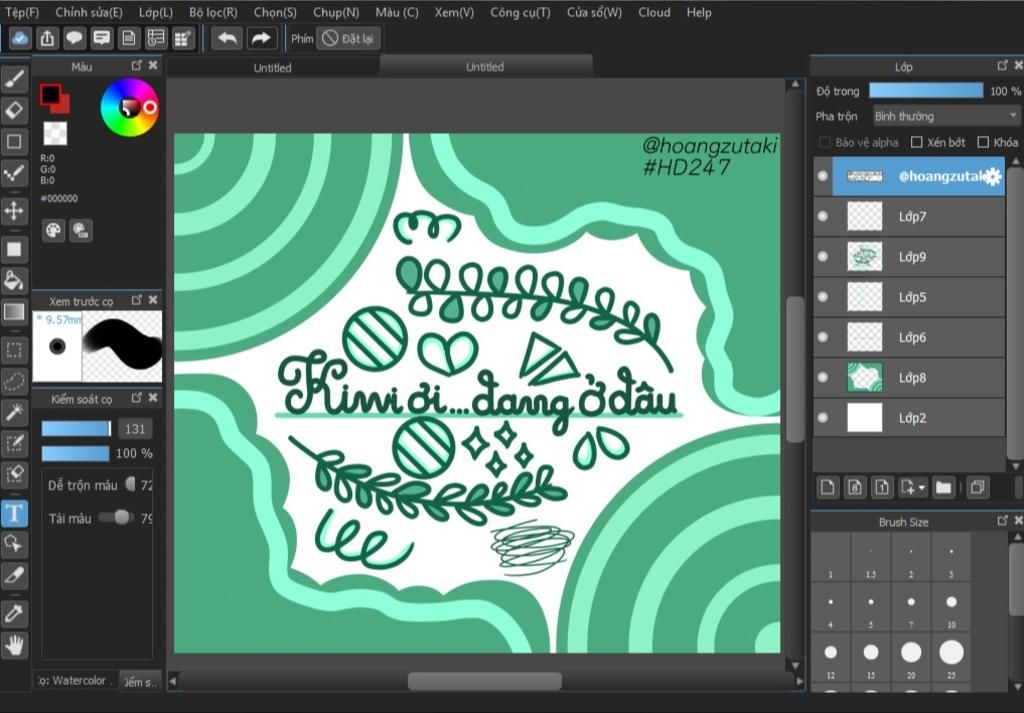Viewport: 1024px width, 713px height.
Task: Undock the Xem trước cọ panel
Action: (x=136, y=300)
